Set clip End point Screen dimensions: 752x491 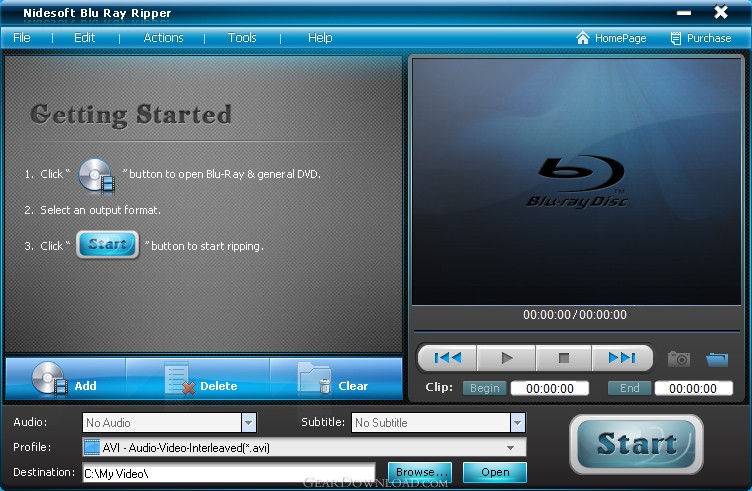[x=629, y=388]
